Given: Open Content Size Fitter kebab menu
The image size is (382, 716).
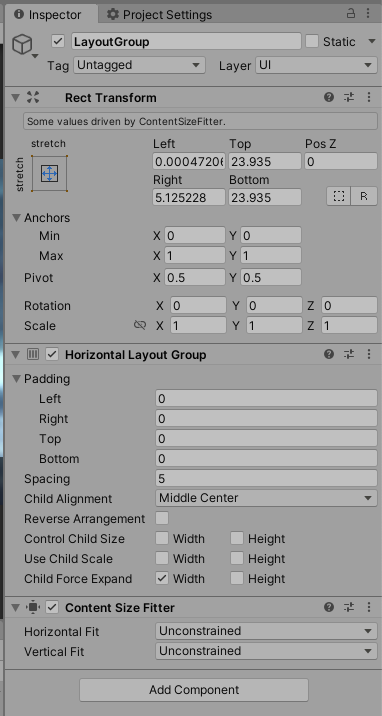Looking at the screenshot, I should coord(369,607).
